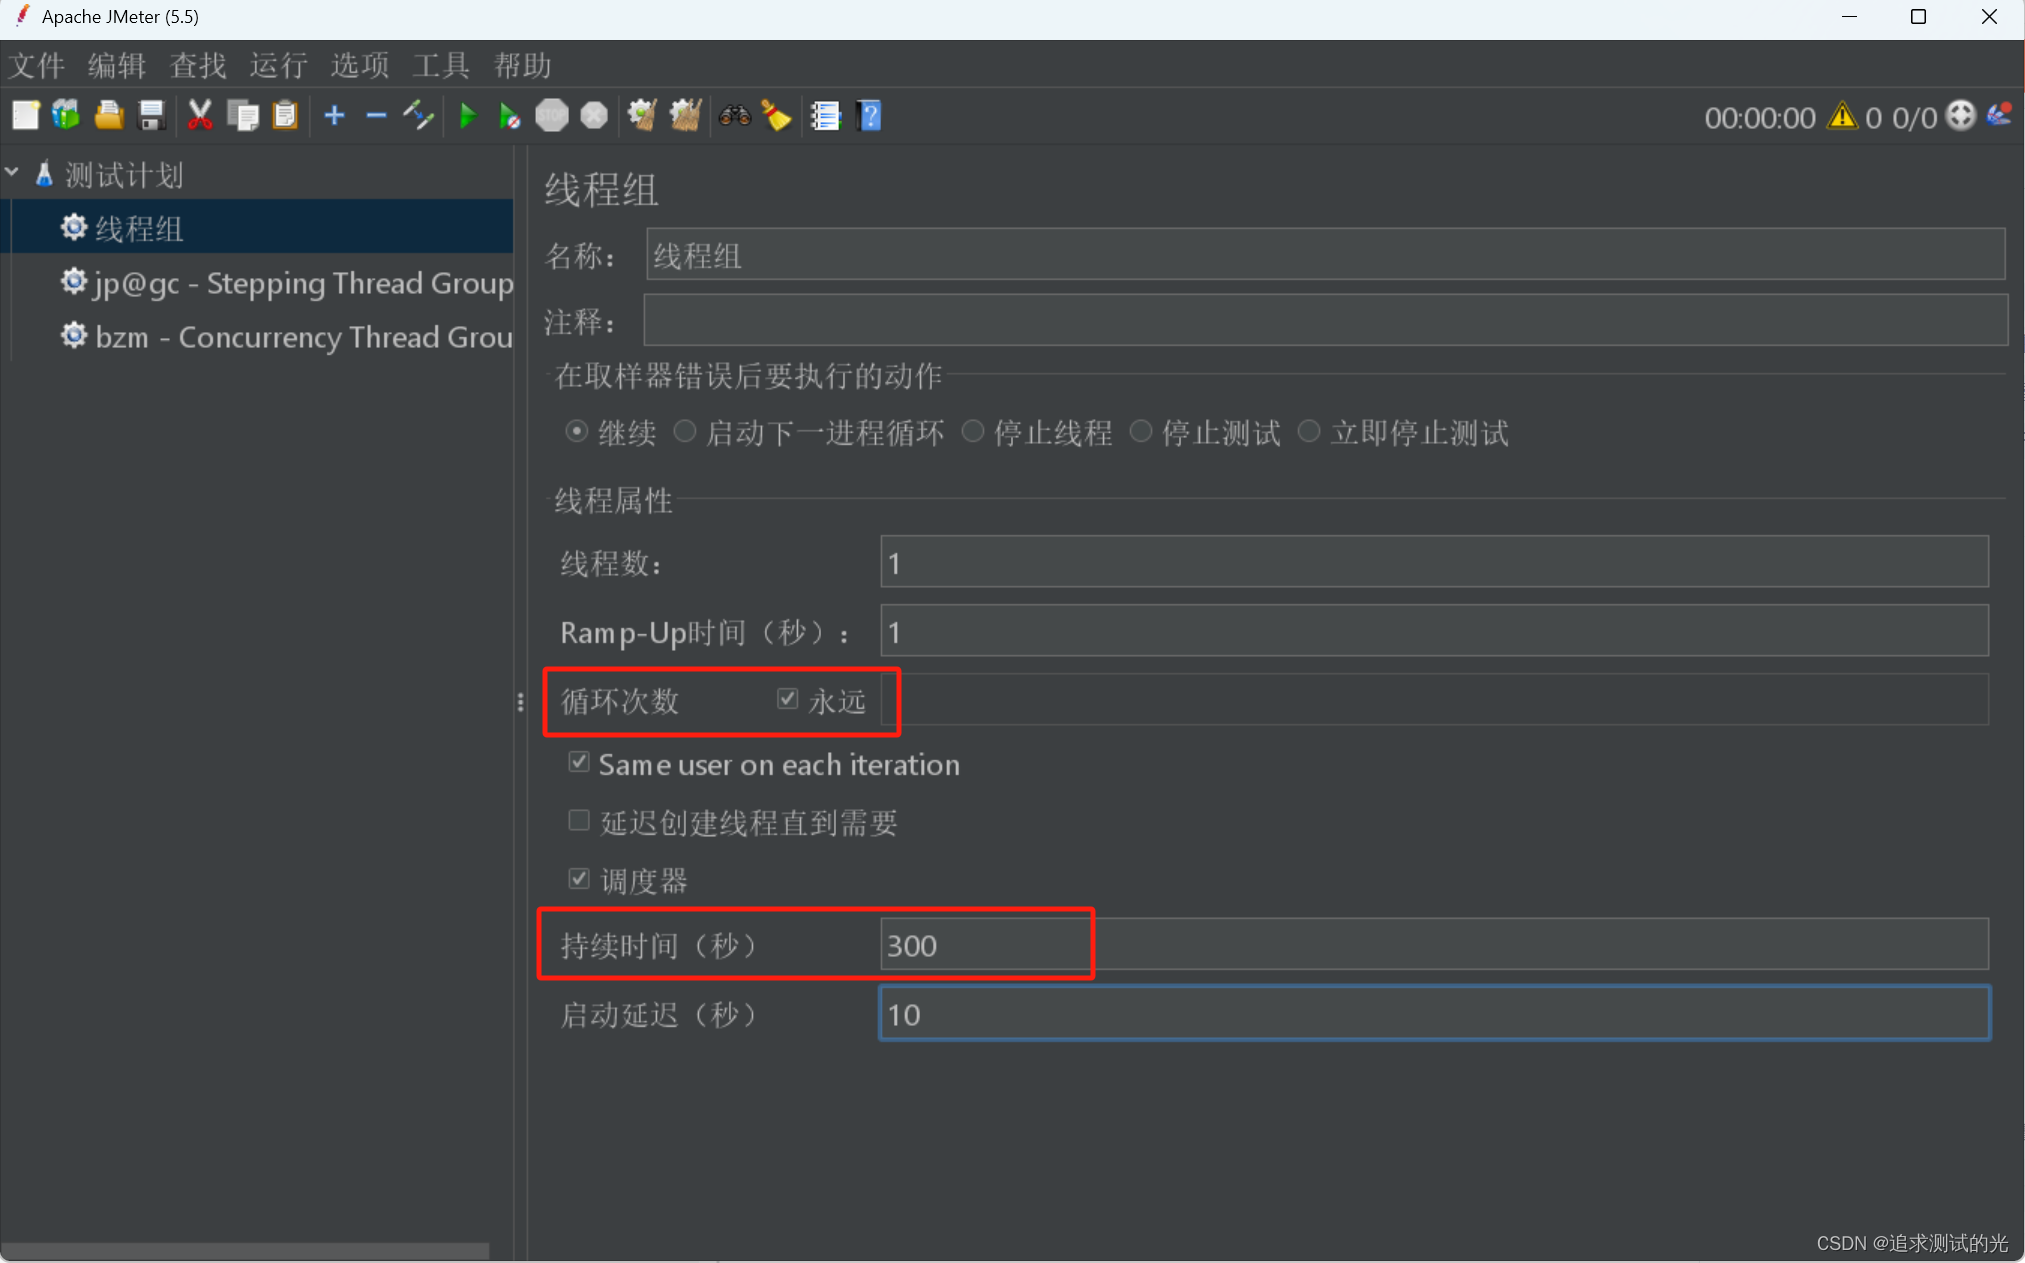Click the Paste clipboard icon

[x=286, y=116]
